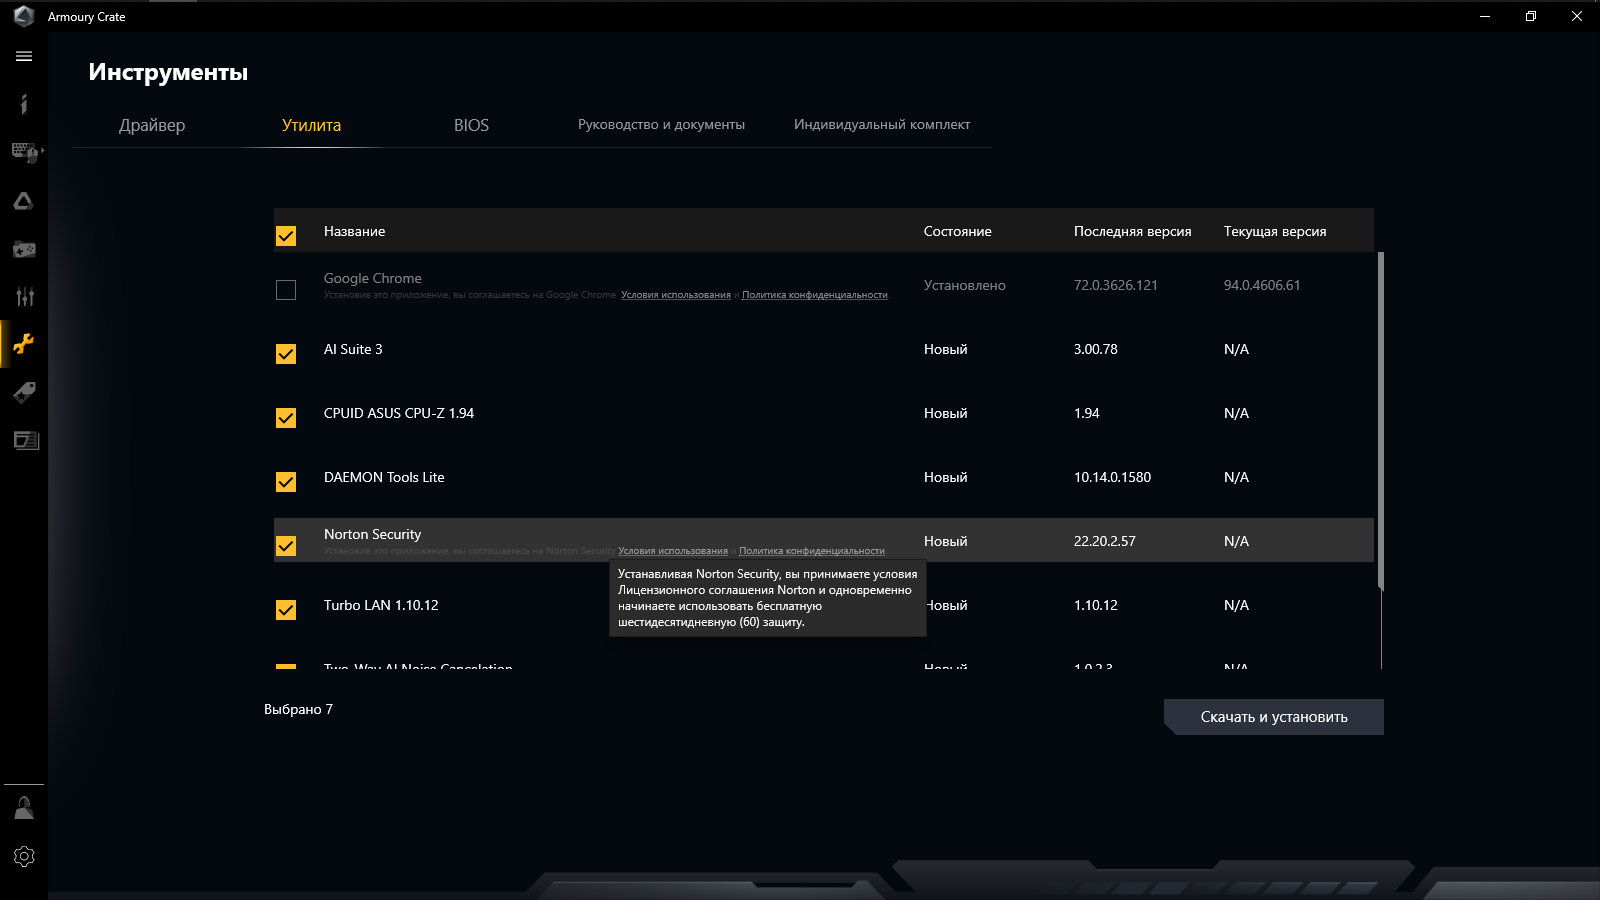Open the News section icon
The image size is (1600, 900).
point(24,440)
